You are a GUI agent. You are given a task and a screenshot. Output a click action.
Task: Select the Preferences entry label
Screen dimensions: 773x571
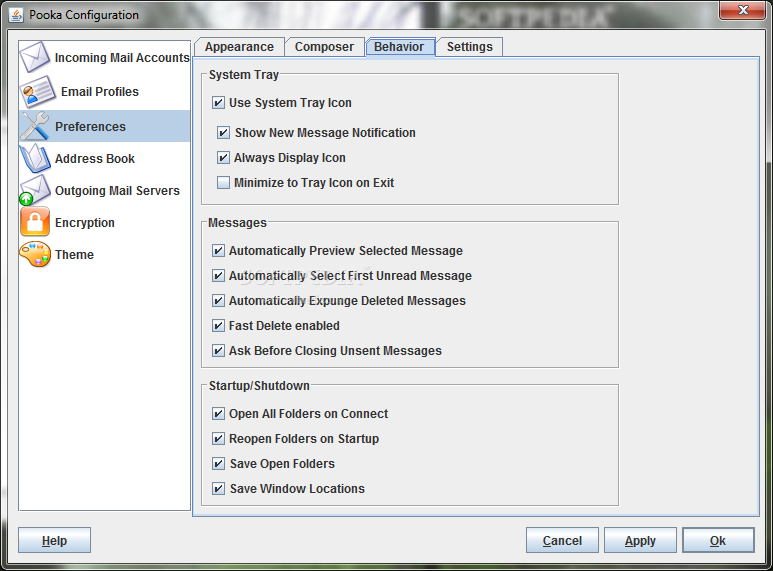[90, 127]
